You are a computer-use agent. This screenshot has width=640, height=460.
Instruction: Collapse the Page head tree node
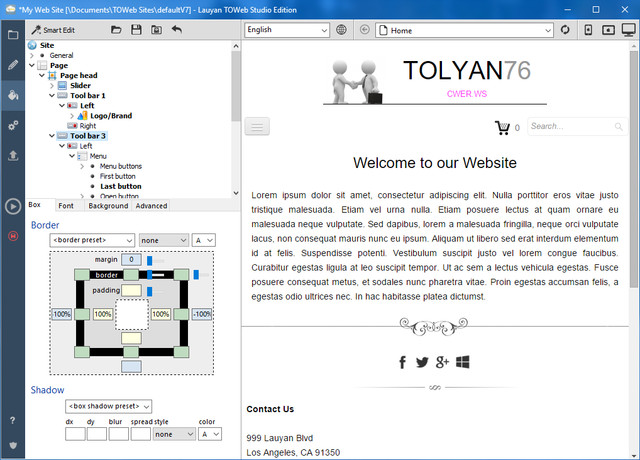42,76
